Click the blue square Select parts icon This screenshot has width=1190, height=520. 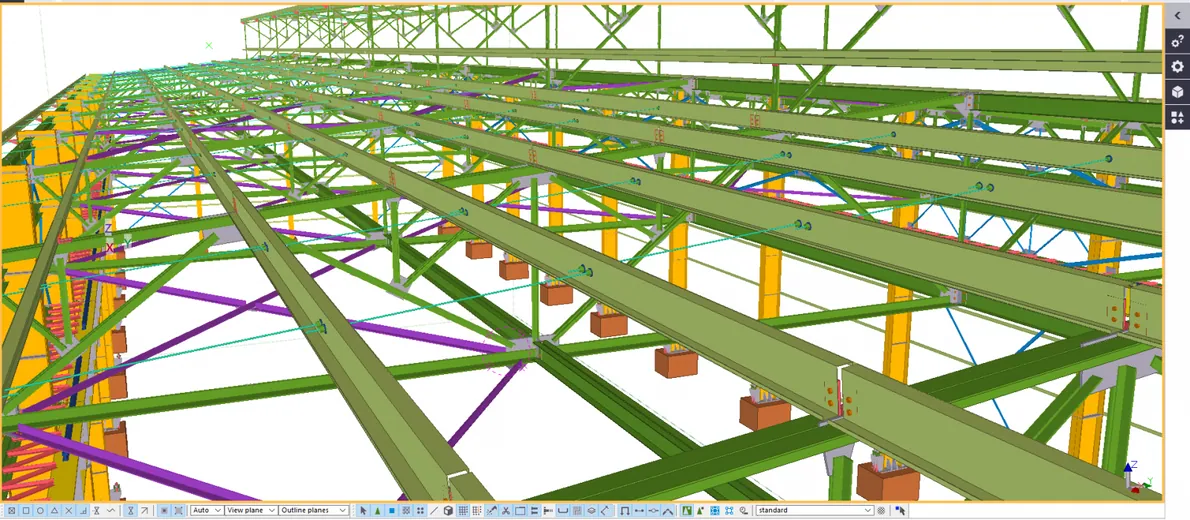pyautogui.click(x=392, y=510)
